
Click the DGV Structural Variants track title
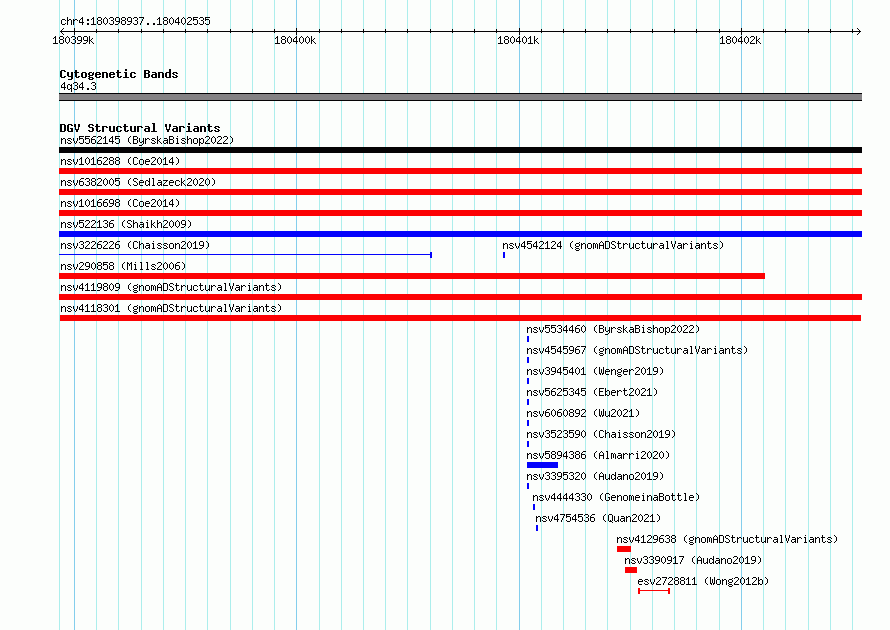point(140,128)
